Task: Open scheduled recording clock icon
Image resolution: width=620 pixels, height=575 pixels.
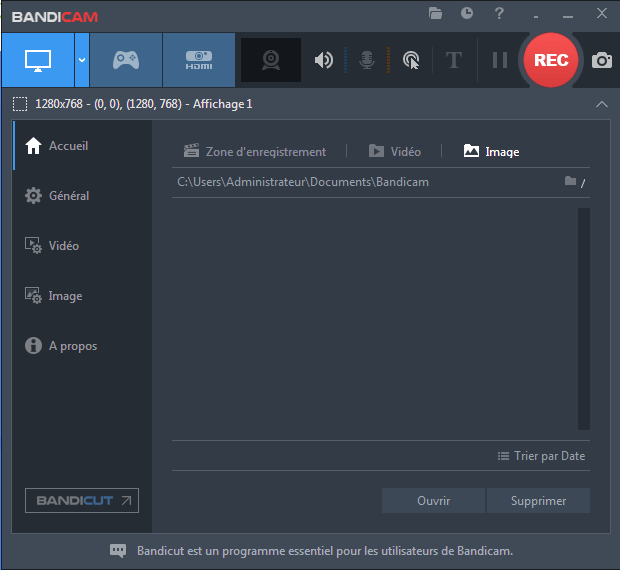Action: (x=467, y=13)
